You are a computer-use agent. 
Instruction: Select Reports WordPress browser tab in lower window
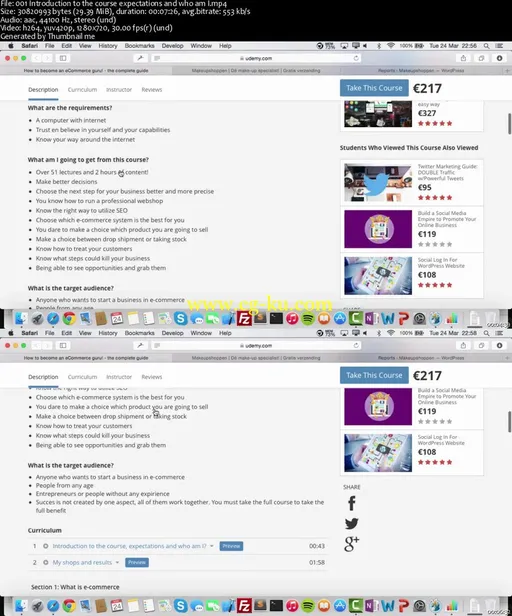[x=421, y=358]
